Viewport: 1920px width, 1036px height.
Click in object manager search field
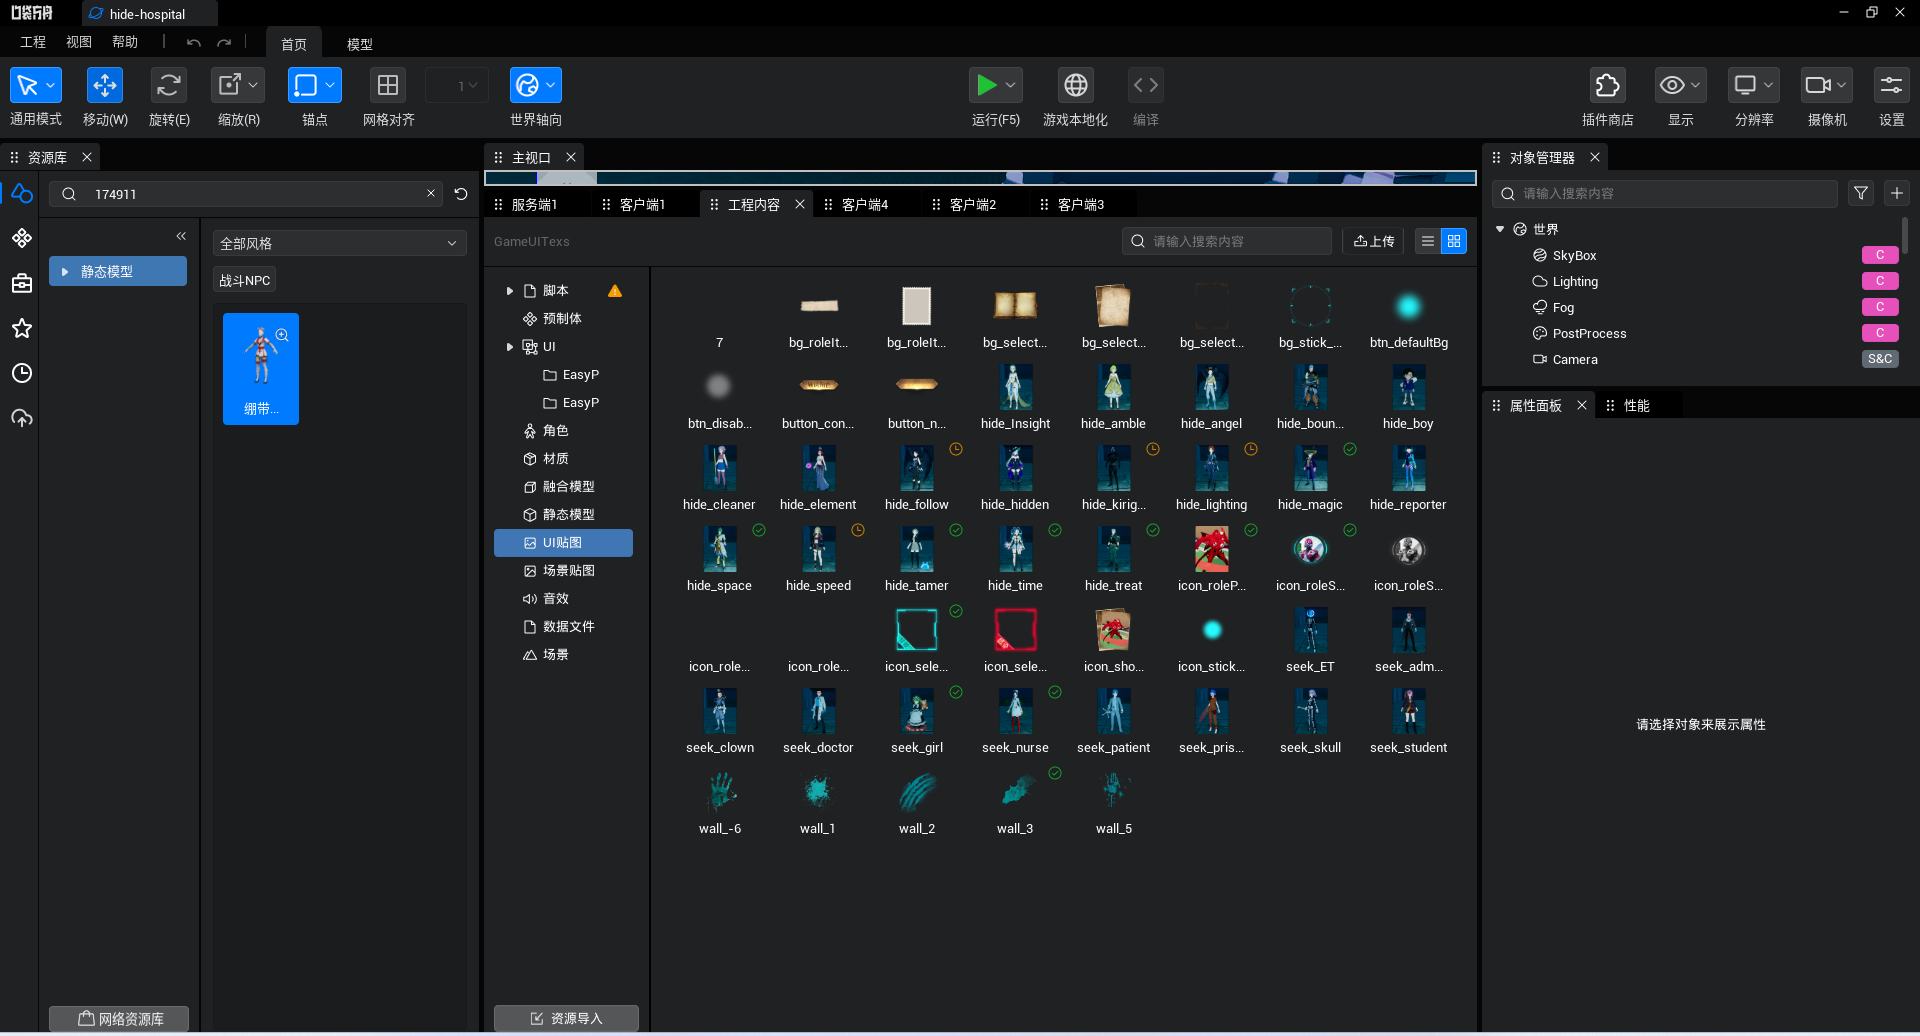pos(1665,193)
